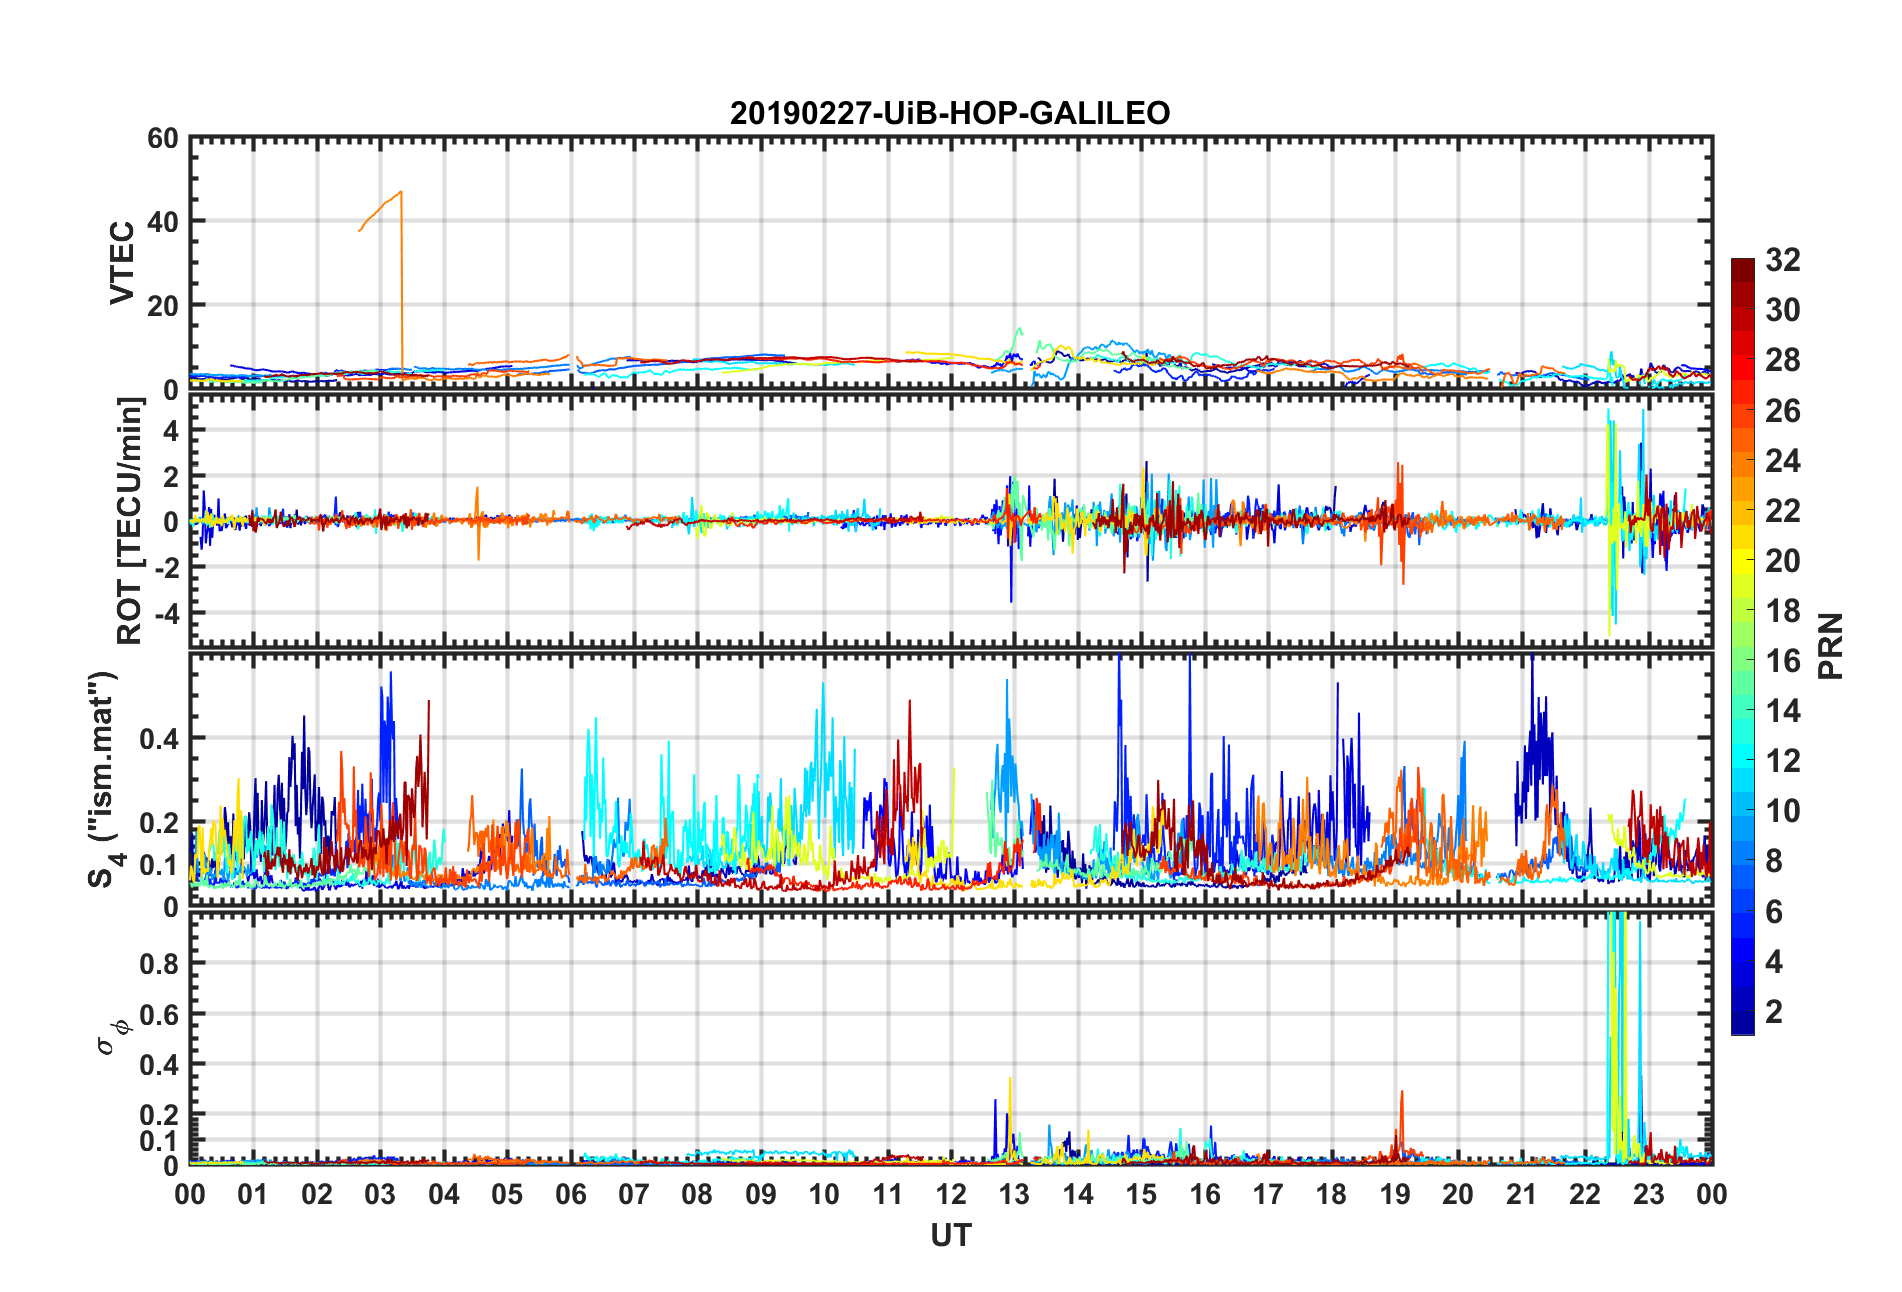Click the orange colorbar segment near 24

[x=1743, y=460]
